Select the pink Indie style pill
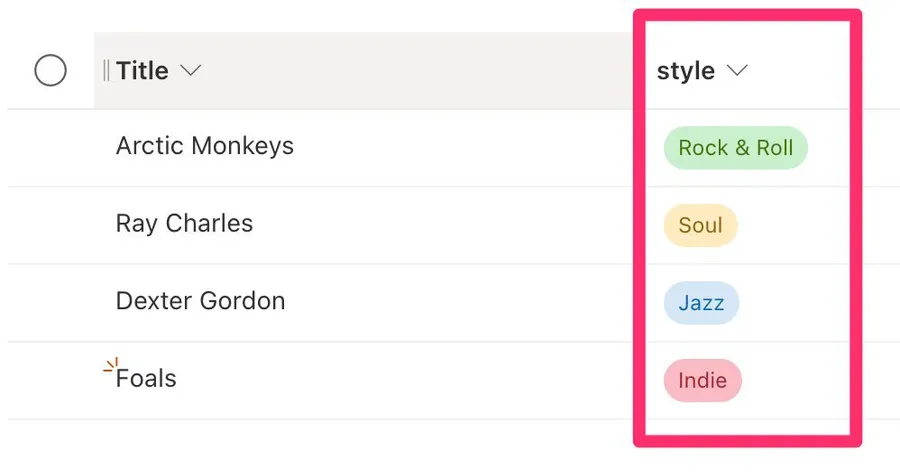Screen dimensions: 900x476 click(x=702, y=381)
